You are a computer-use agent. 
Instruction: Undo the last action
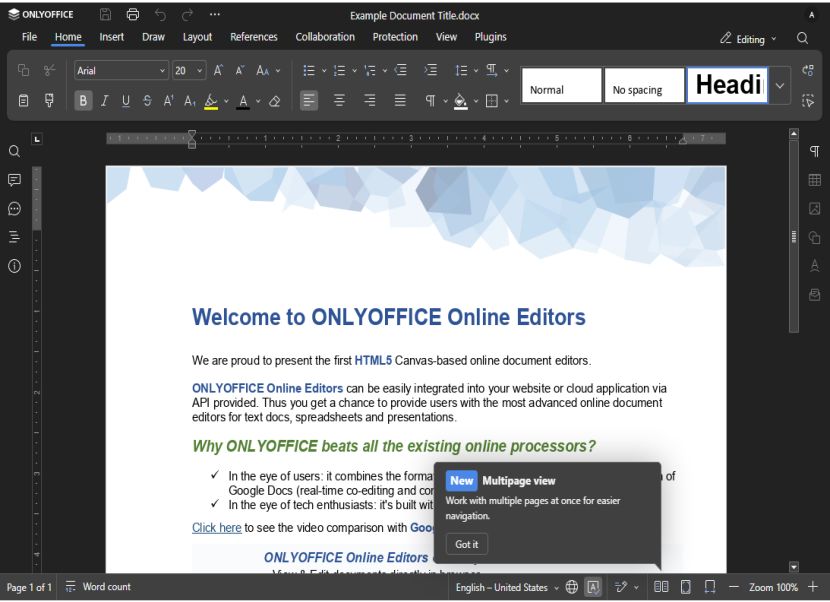pos(160,15)
